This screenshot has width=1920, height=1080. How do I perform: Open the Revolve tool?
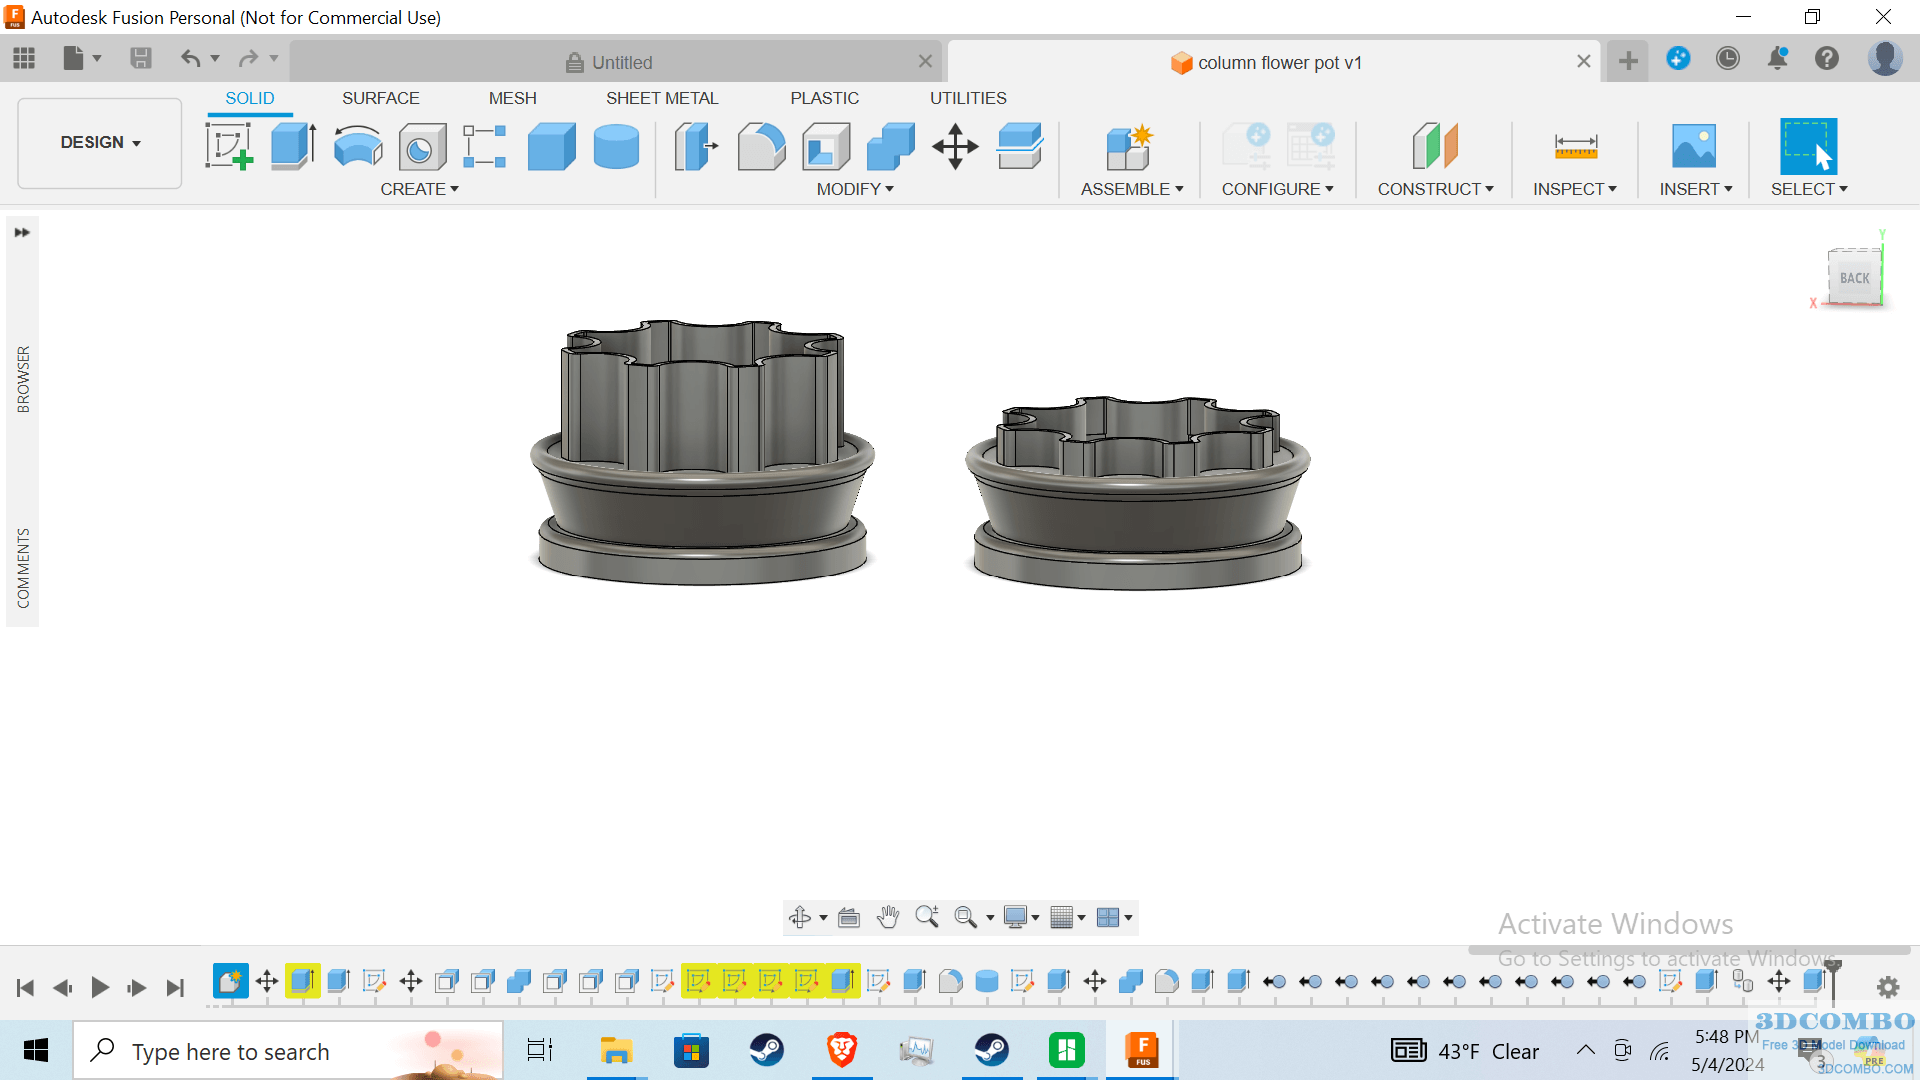click(357, 146)
